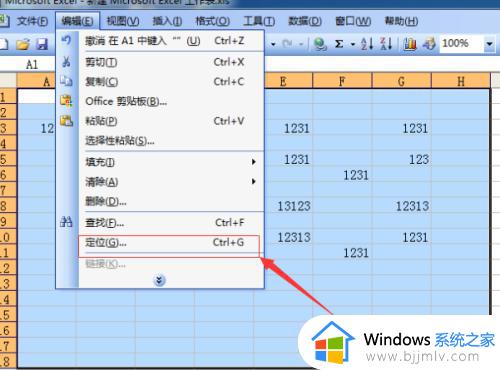The height and width of the screenshot is (370, 500).
Task: Click the Name Box showing A1
Action: 32,64
